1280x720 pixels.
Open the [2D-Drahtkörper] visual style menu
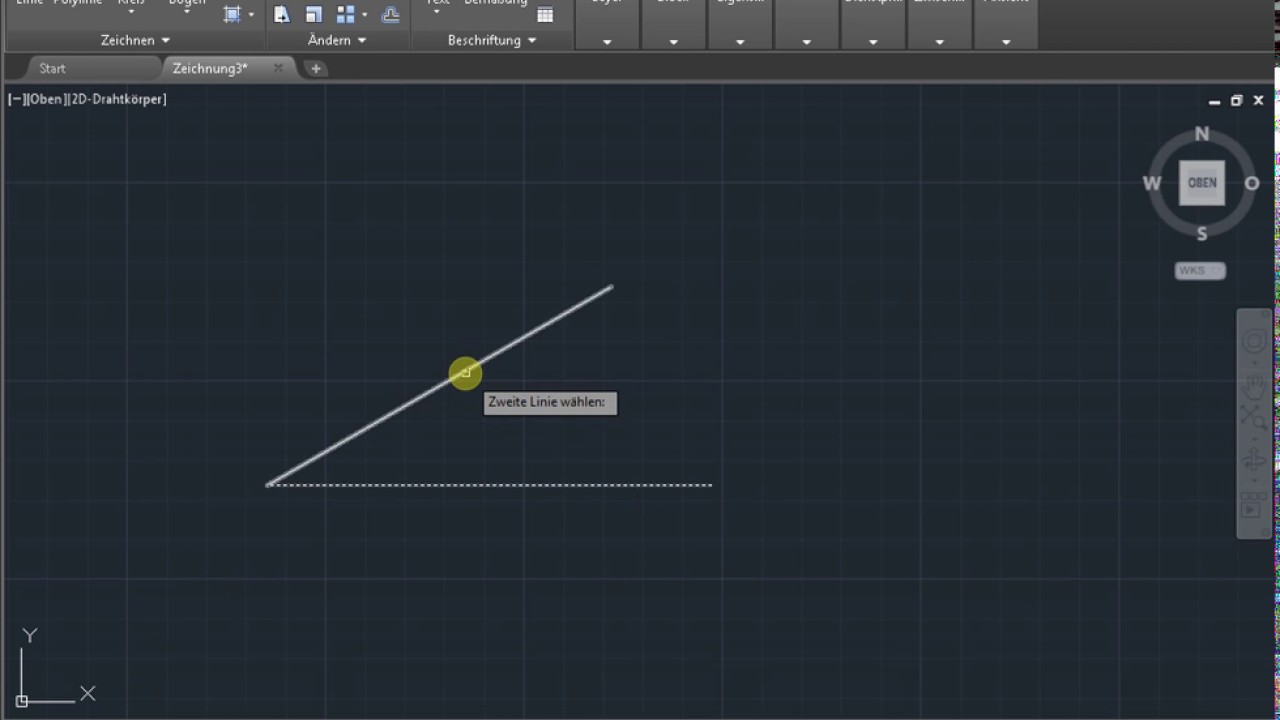pyautogui.click(x=116, y=99)
